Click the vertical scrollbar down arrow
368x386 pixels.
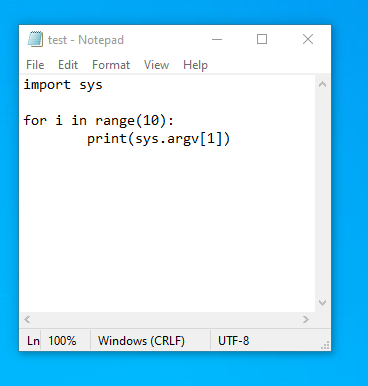[322, 303]
